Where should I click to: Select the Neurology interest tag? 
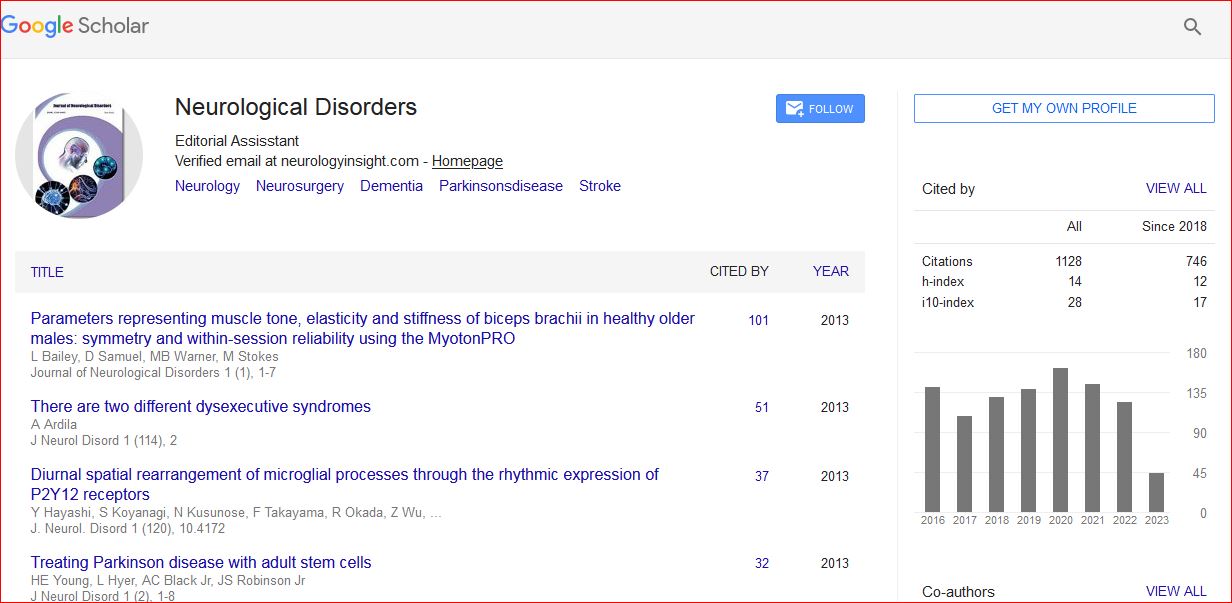207,186
